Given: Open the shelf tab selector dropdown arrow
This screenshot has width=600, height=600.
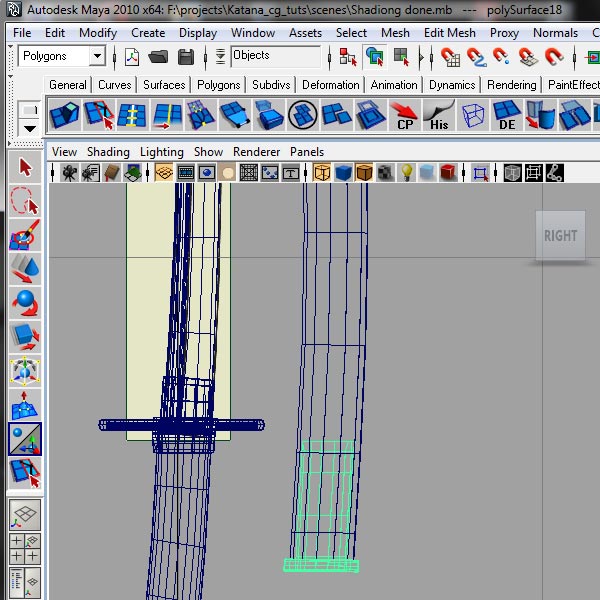Looking at the screenshot, I should (30, 129).
